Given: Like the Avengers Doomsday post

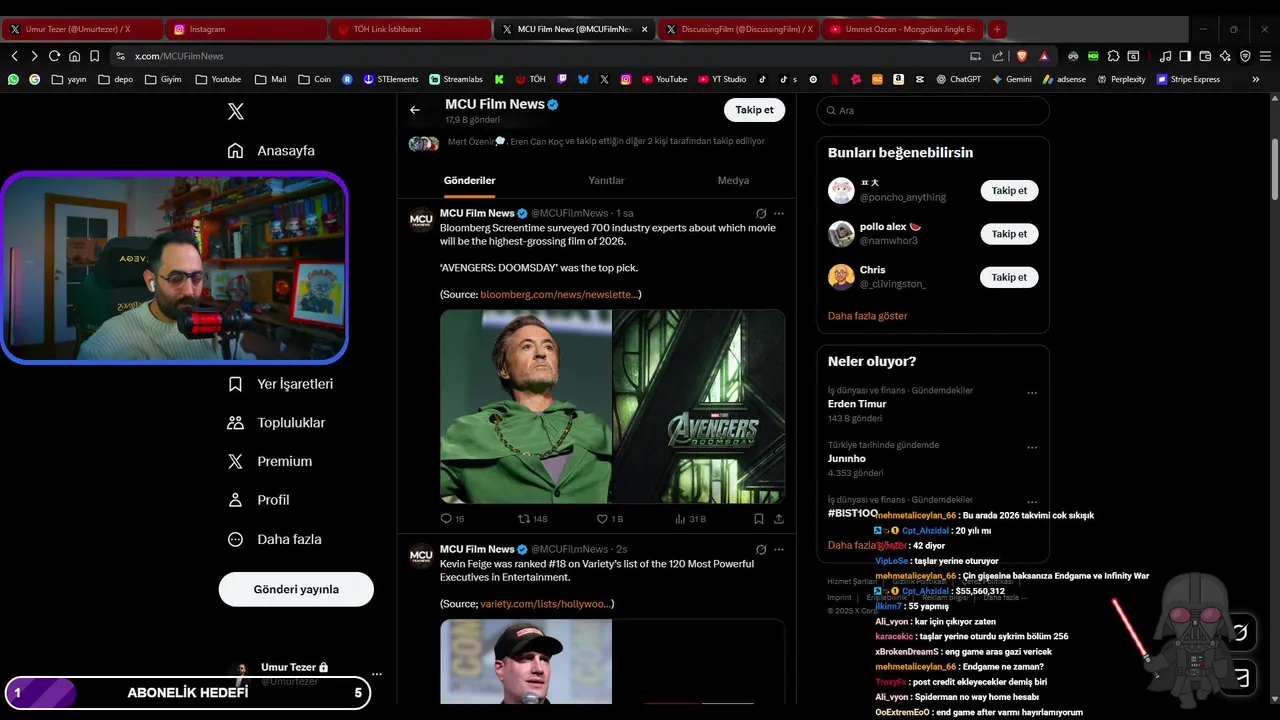Looking at the screenshot, I should pos(609,519).
